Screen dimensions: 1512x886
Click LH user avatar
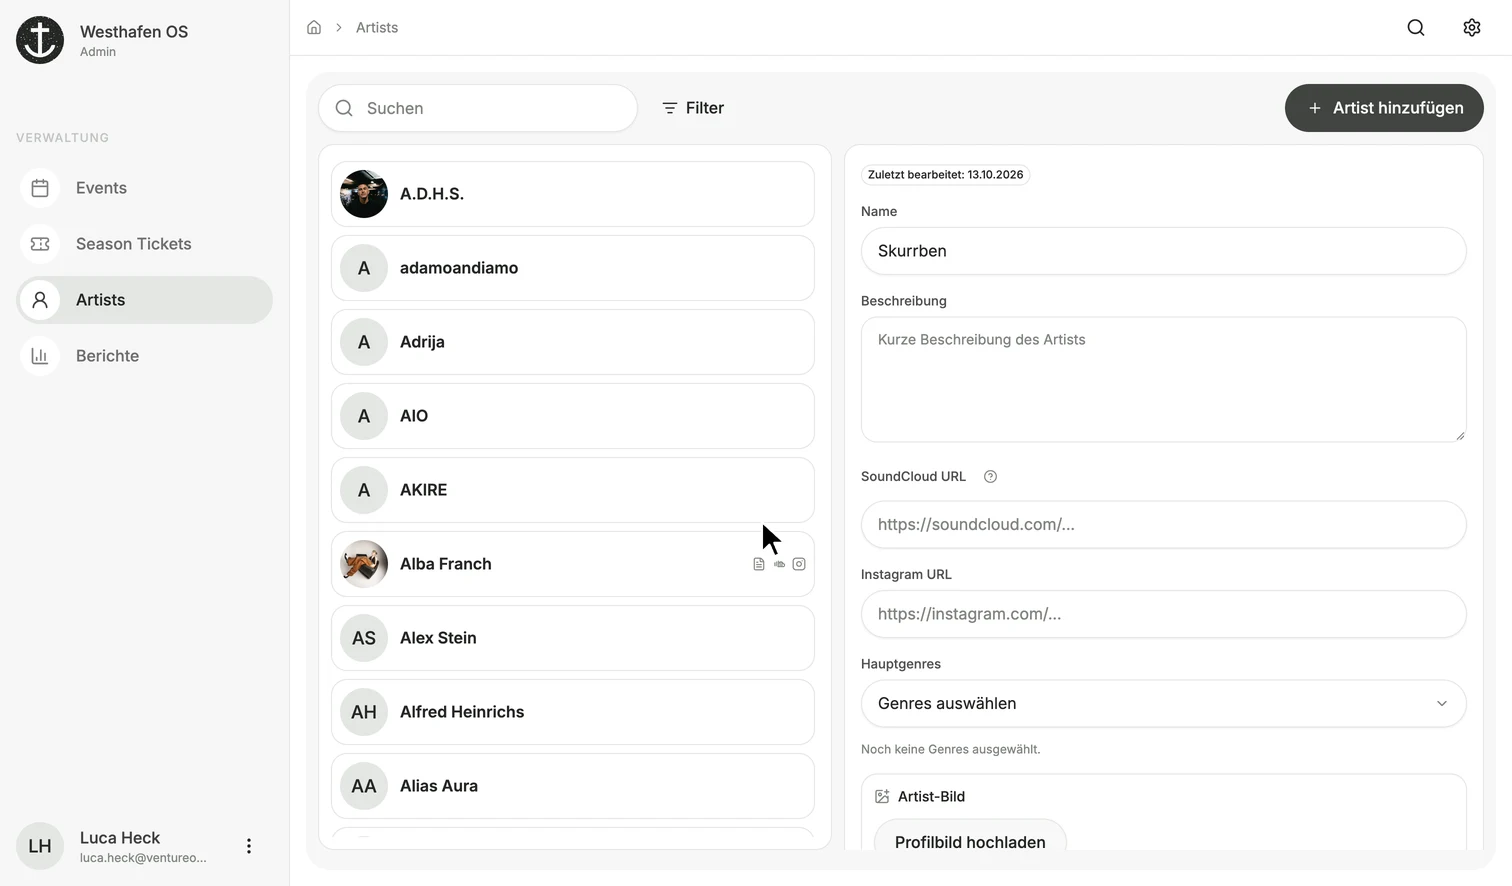tap(40, 846)
